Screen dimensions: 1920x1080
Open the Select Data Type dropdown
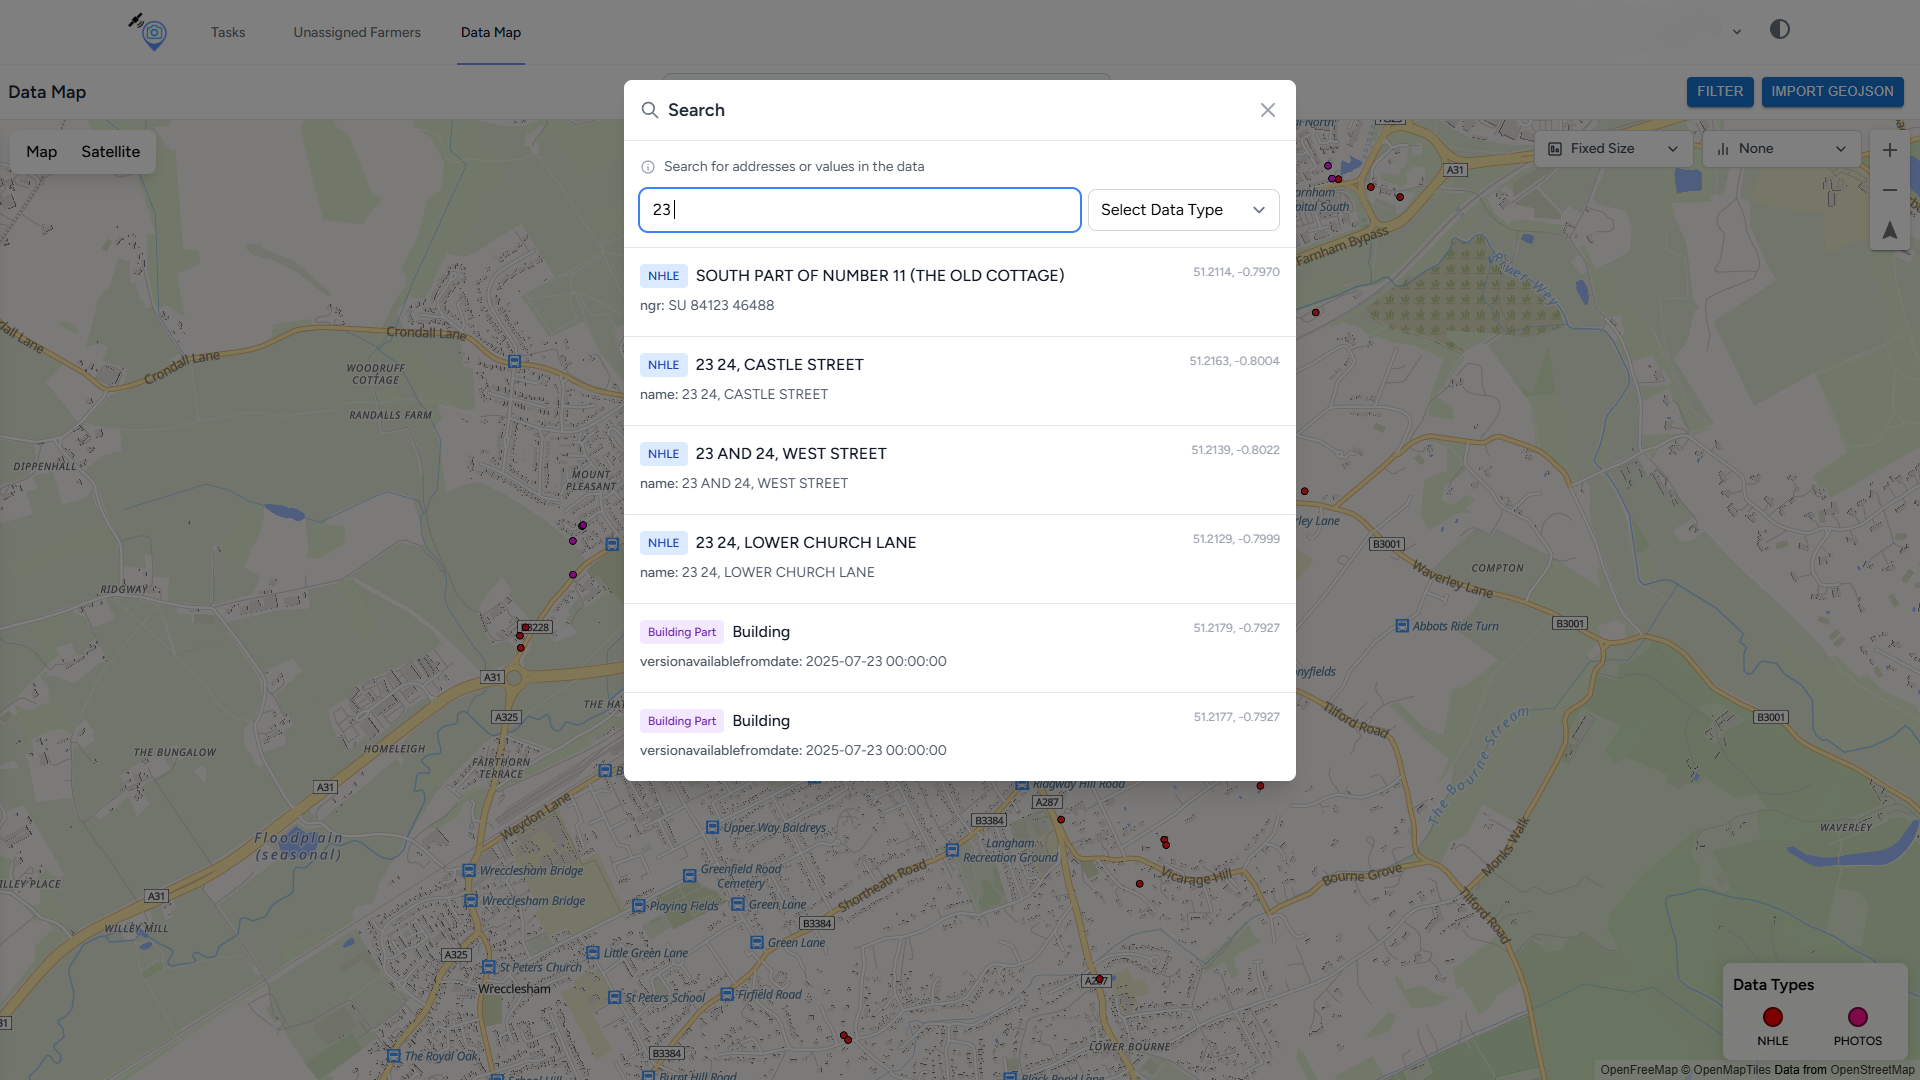coord(1183,210)
